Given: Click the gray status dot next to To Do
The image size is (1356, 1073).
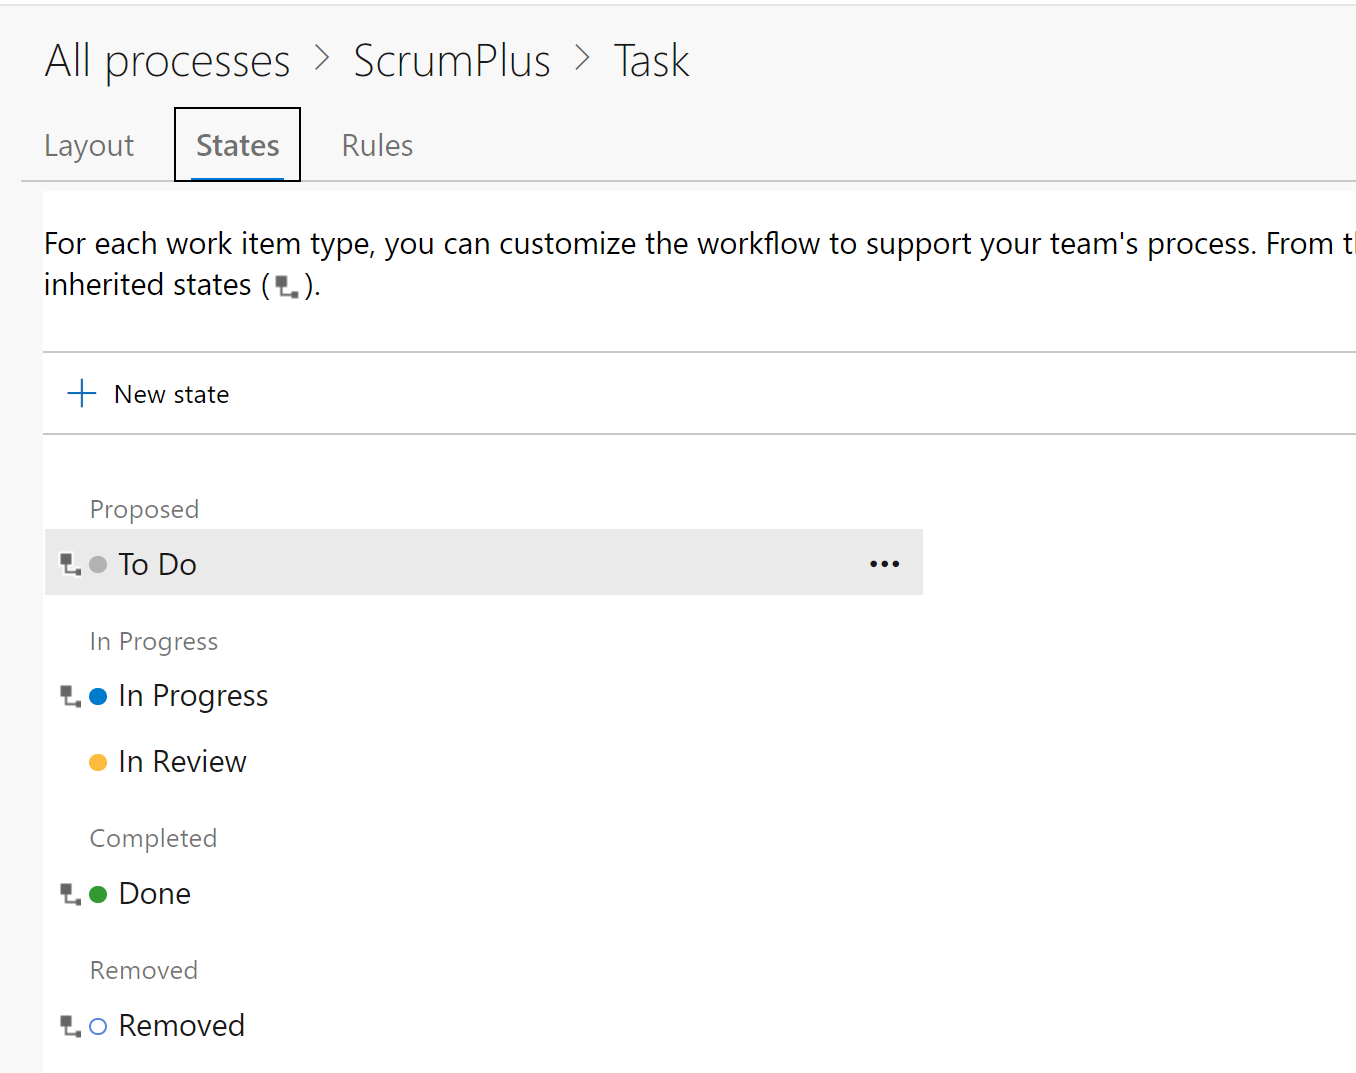Looking at the screenshot, I should [x=97, y=563].
